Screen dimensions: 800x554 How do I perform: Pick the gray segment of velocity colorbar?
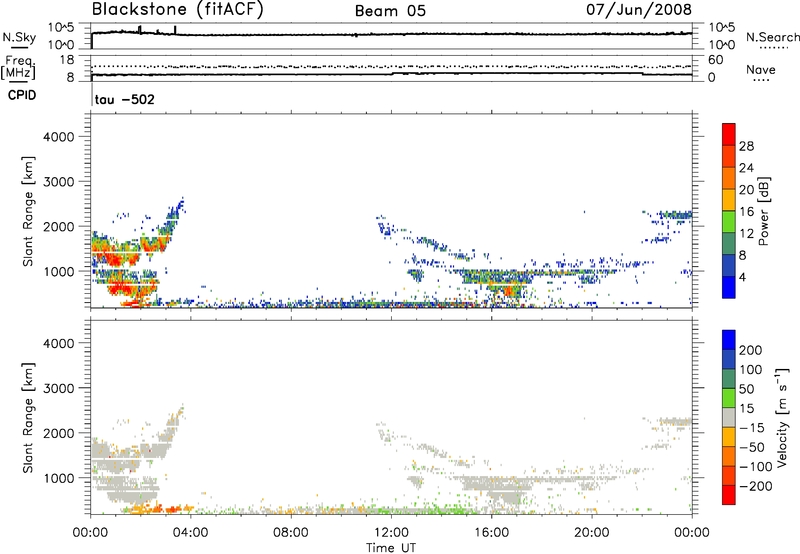[x=729, y=418]
